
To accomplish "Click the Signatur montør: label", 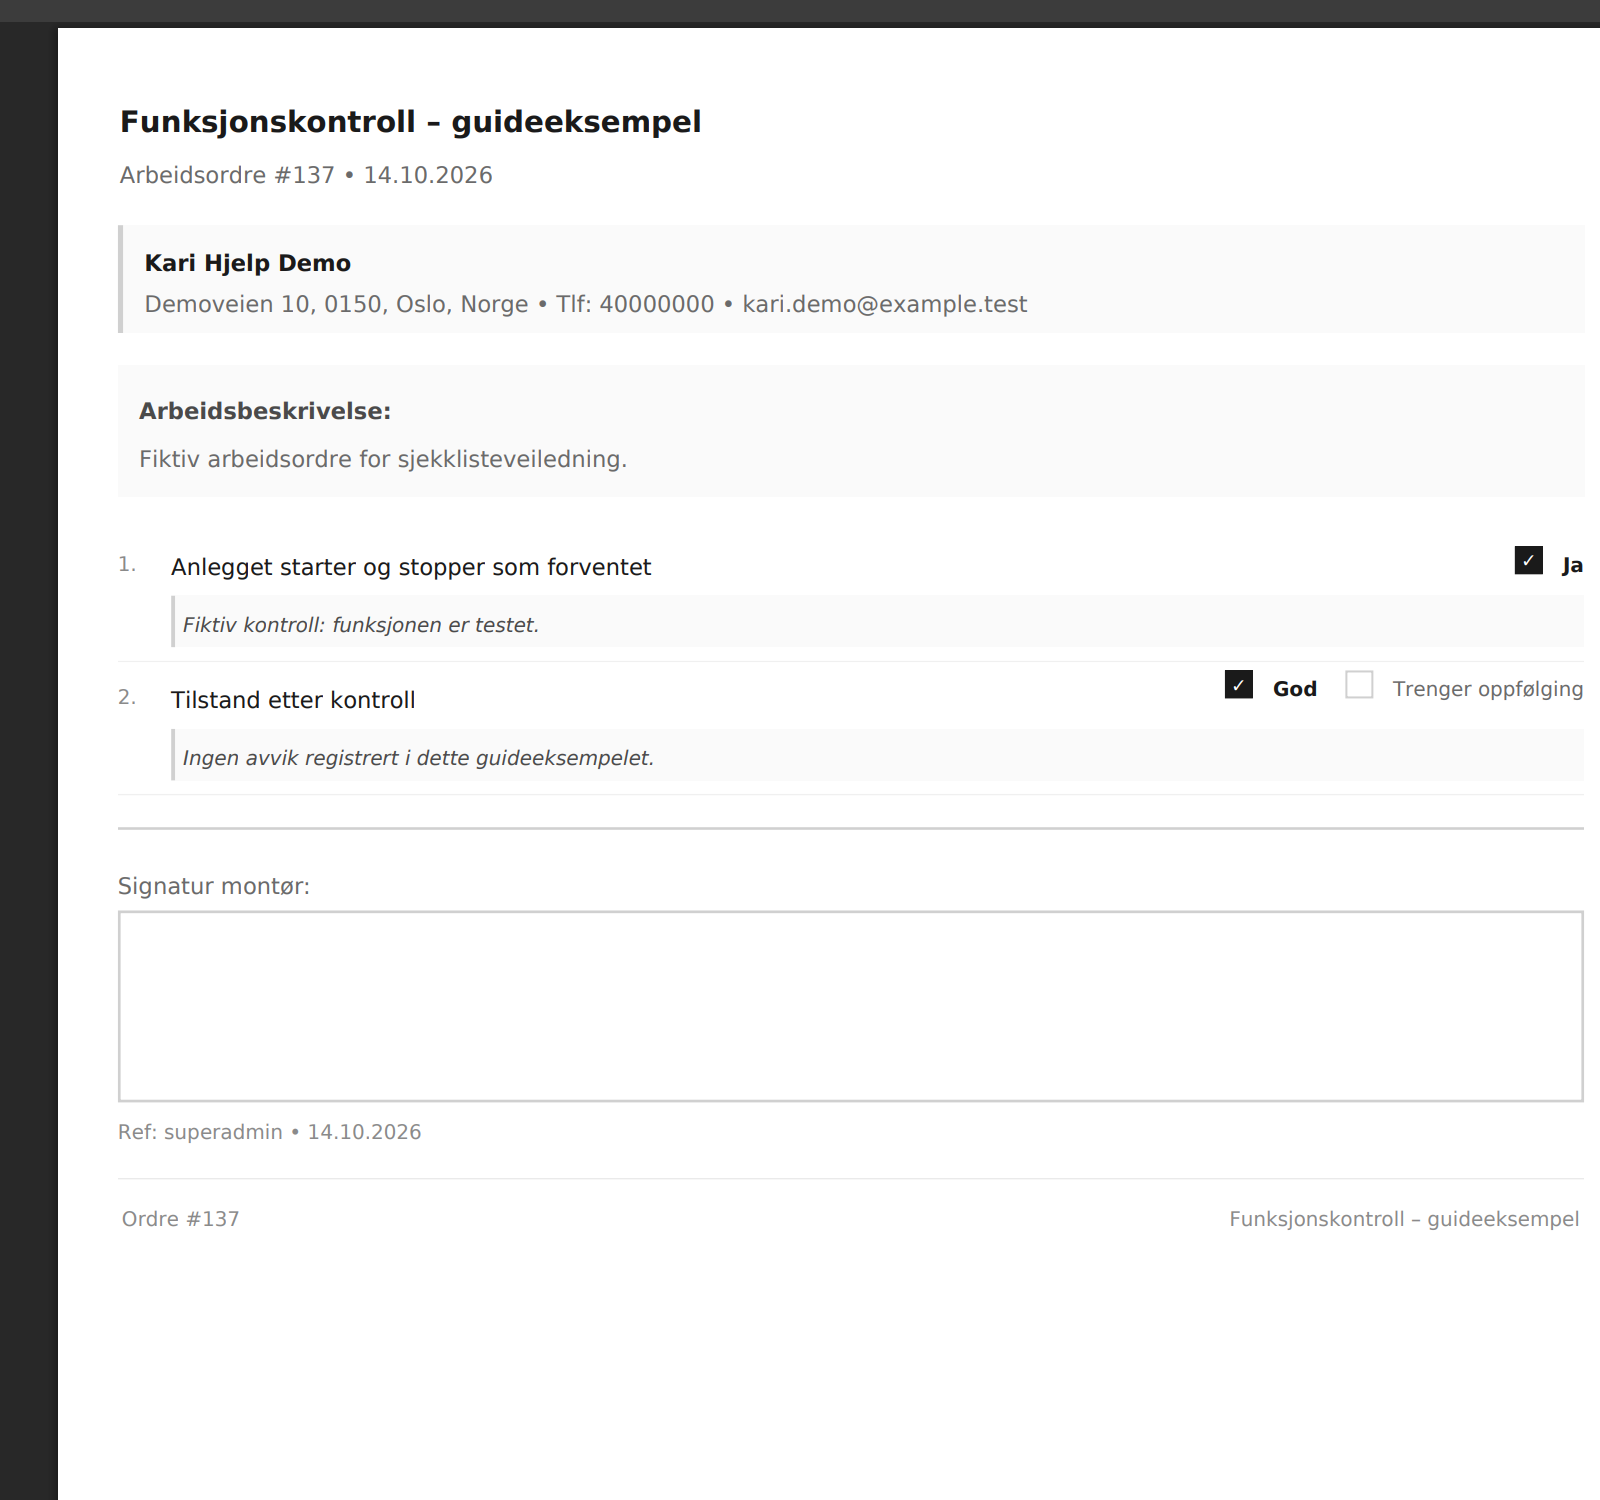I will pyautogui.click(x=214, y=886).
